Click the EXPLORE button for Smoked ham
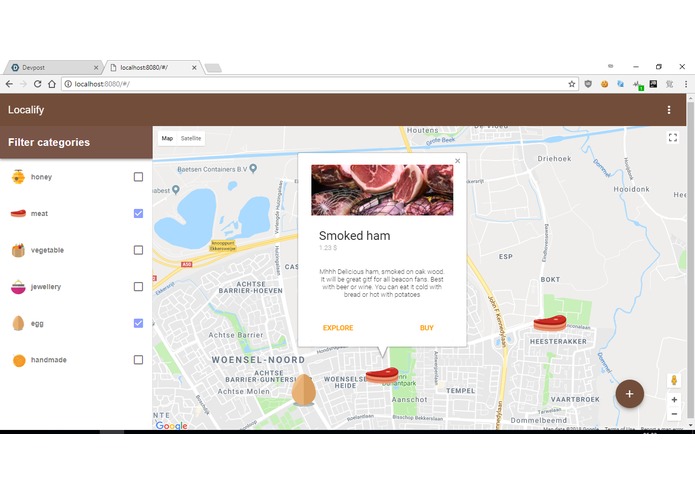 pyautogui.click(x=338, y=328)
